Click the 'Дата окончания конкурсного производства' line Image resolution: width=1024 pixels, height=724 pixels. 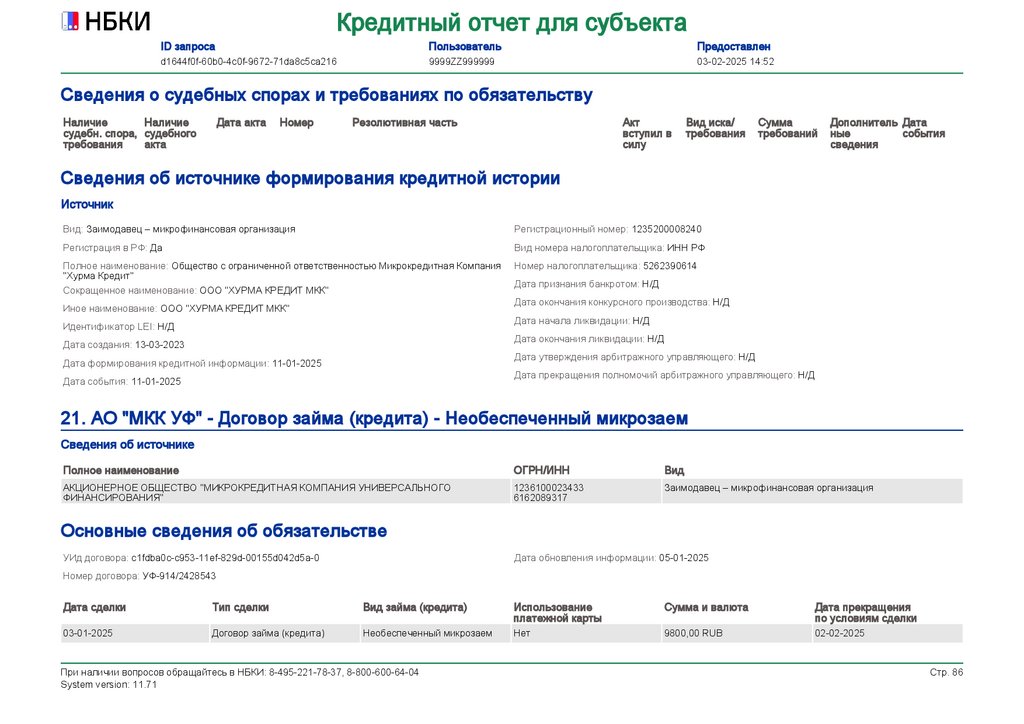pos(622,302)
